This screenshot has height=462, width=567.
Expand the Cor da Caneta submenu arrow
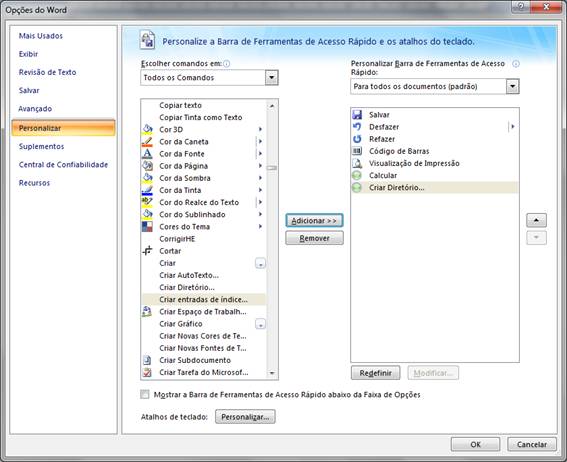coord(260,141)
